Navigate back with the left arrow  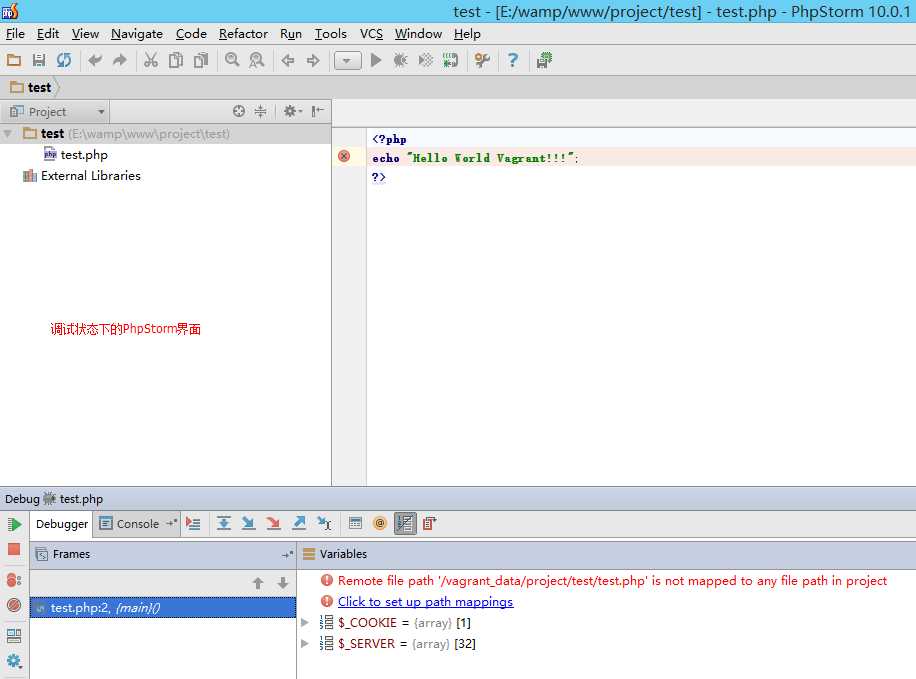coord(287,60)
